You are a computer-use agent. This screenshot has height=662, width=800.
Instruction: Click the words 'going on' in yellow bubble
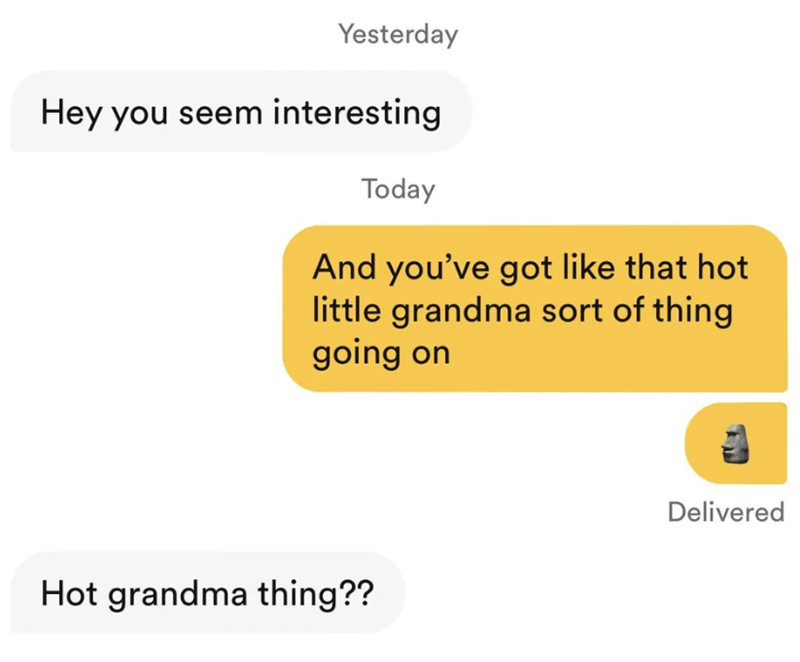tap(381, 354)
